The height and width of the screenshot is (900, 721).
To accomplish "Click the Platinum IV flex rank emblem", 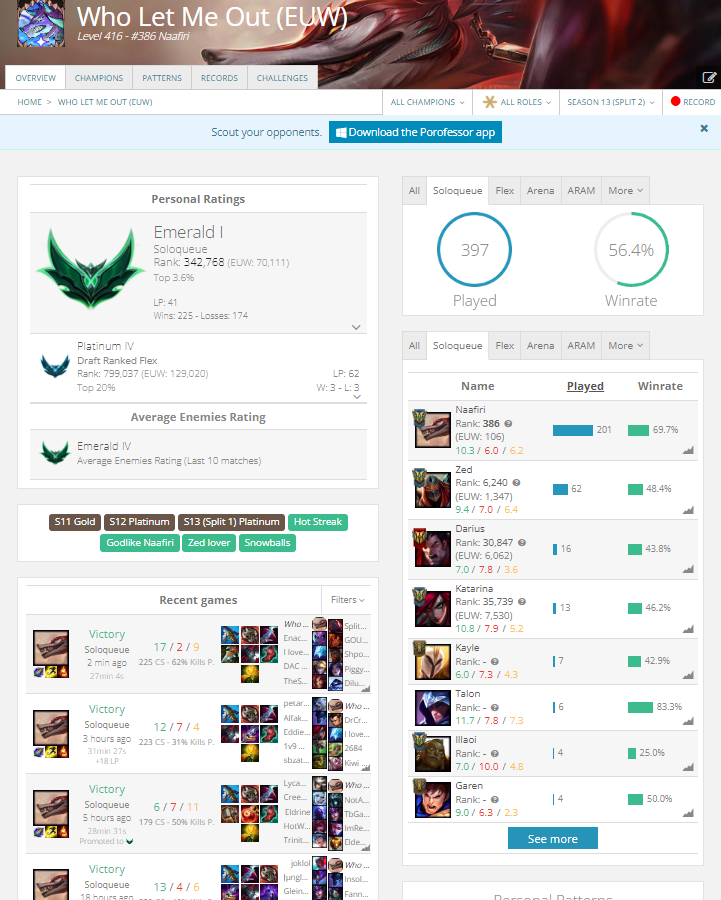I will [x=55, y=366].
